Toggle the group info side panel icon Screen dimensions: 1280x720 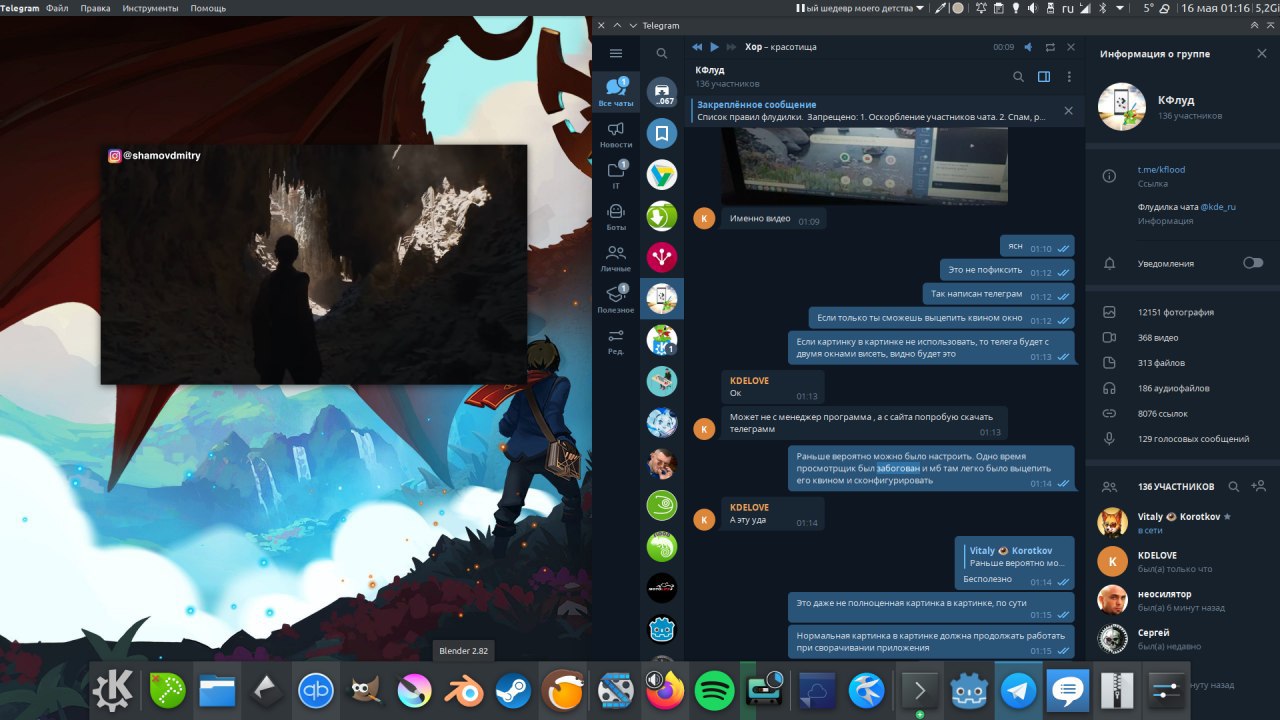click(x=1043, y=76)
